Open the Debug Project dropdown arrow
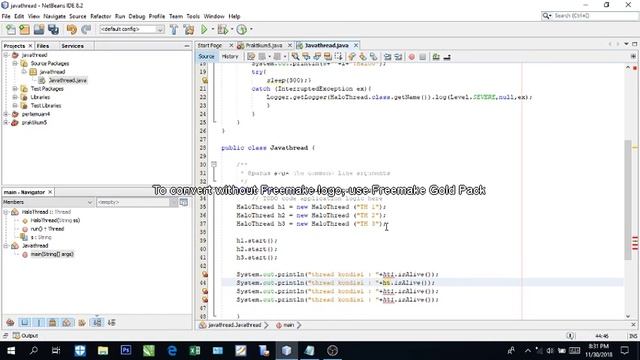The image size is (640, 360). (232, 29)
